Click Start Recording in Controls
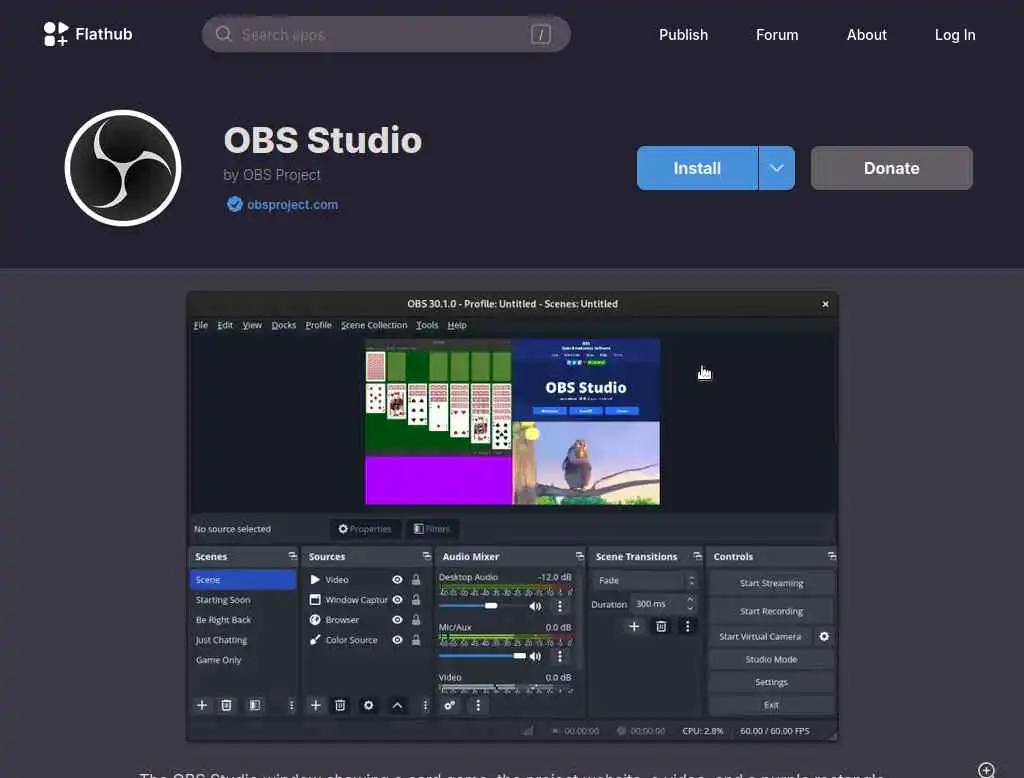Image resolution: width=1024 pixels, height=778 pixels. pyautogui.click(x=771, y=611)
